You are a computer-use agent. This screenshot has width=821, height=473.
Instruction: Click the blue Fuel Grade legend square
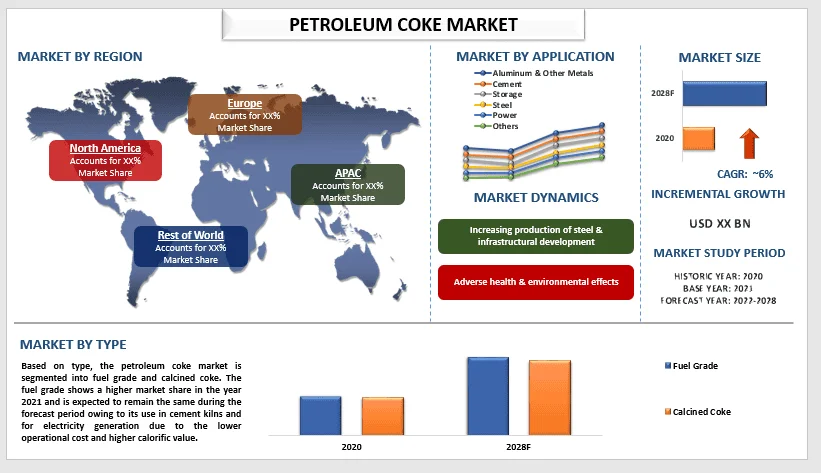point(667,366)
